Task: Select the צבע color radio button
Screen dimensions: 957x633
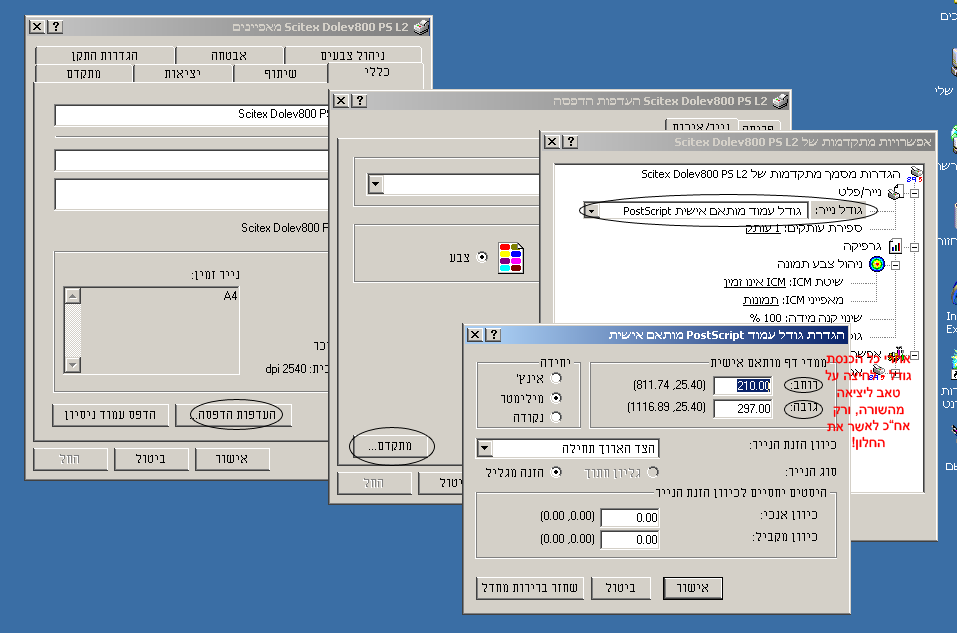Action: (482, 257)
